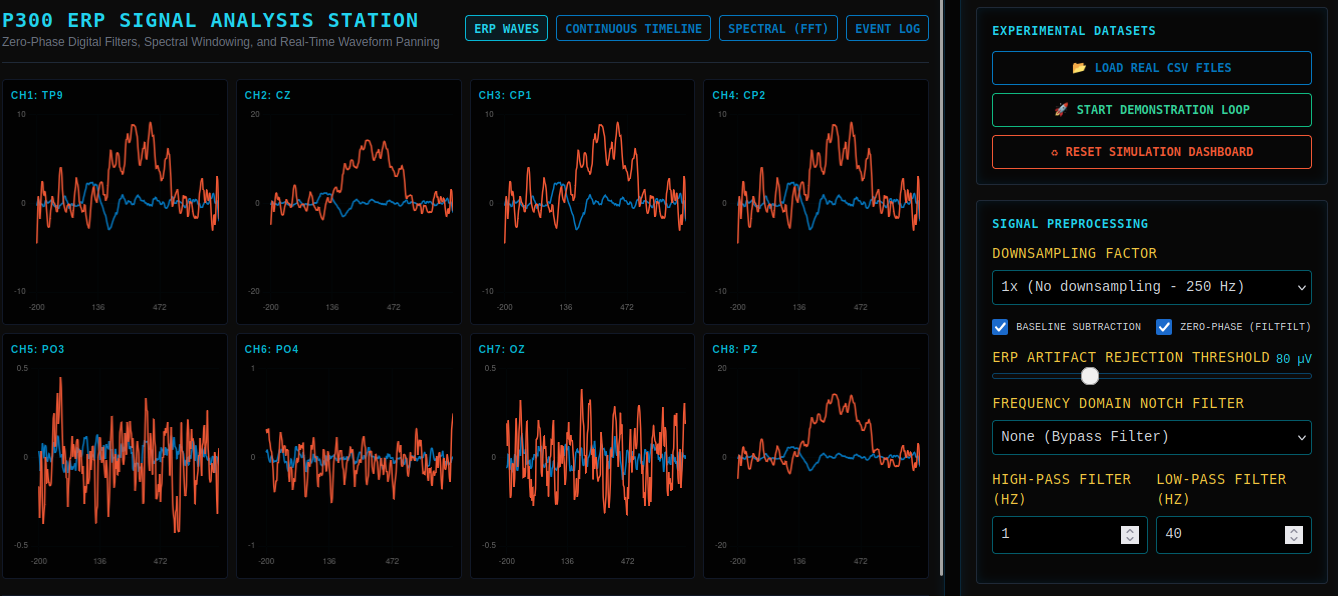Start the demonstration loop
Viewport: 1338px width, 596px height.
[x=1152, y=110]
